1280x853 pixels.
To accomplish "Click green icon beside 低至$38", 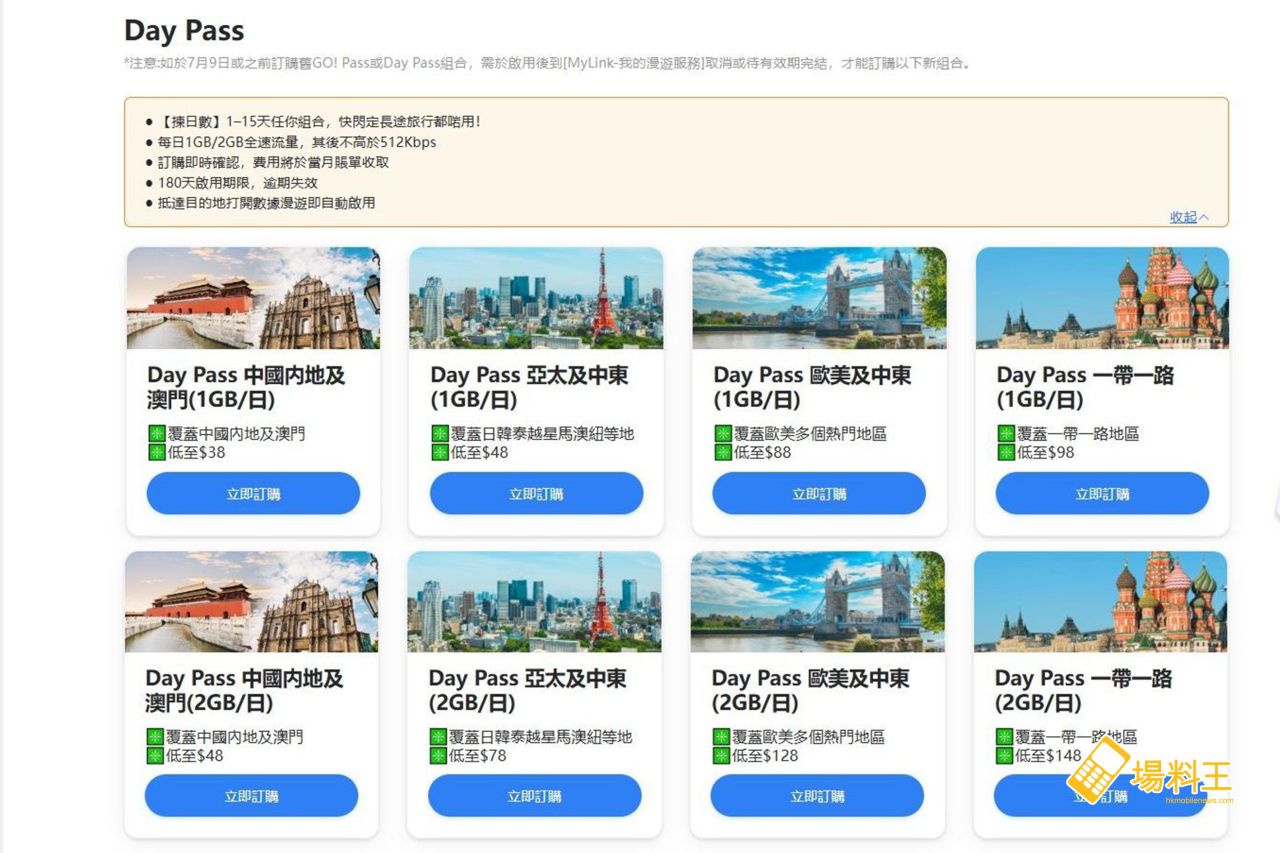I will [x=156, y=452].
